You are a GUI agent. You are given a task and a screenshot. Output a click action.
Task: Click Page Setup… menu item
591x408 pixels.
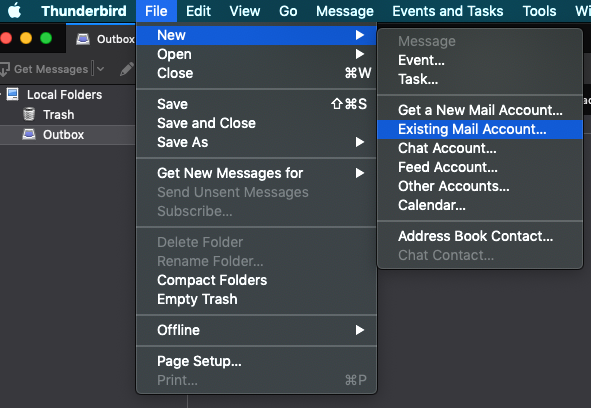(256, 361)
